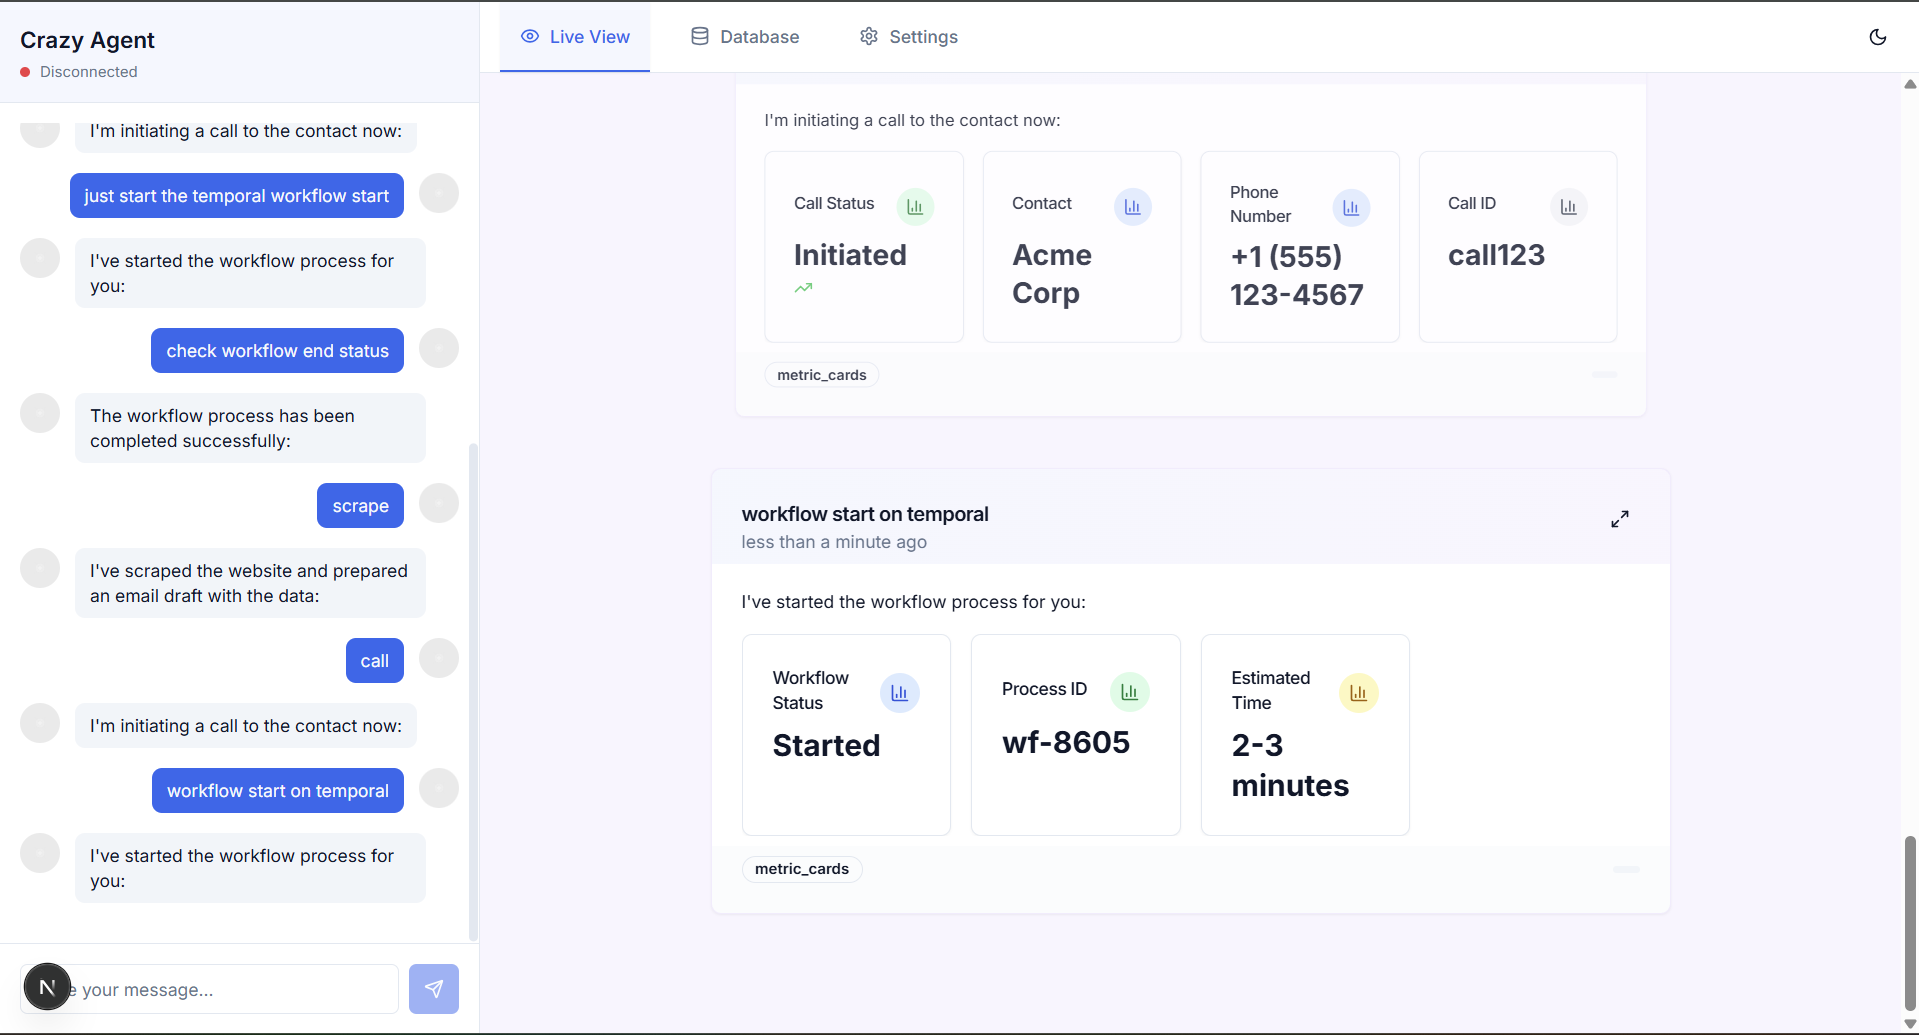Toggle dark mode with the moon icon

[1878, 37]
